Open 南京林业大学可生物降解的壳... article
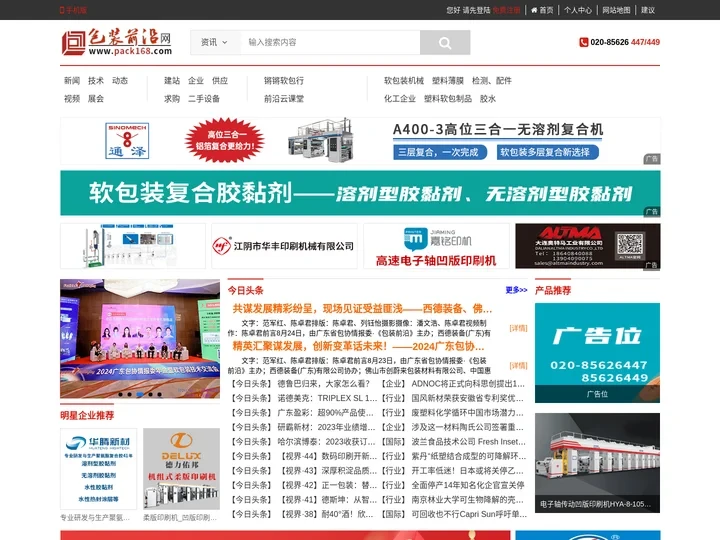This screenshot has height=540, width=720. (x=467, y=500)
